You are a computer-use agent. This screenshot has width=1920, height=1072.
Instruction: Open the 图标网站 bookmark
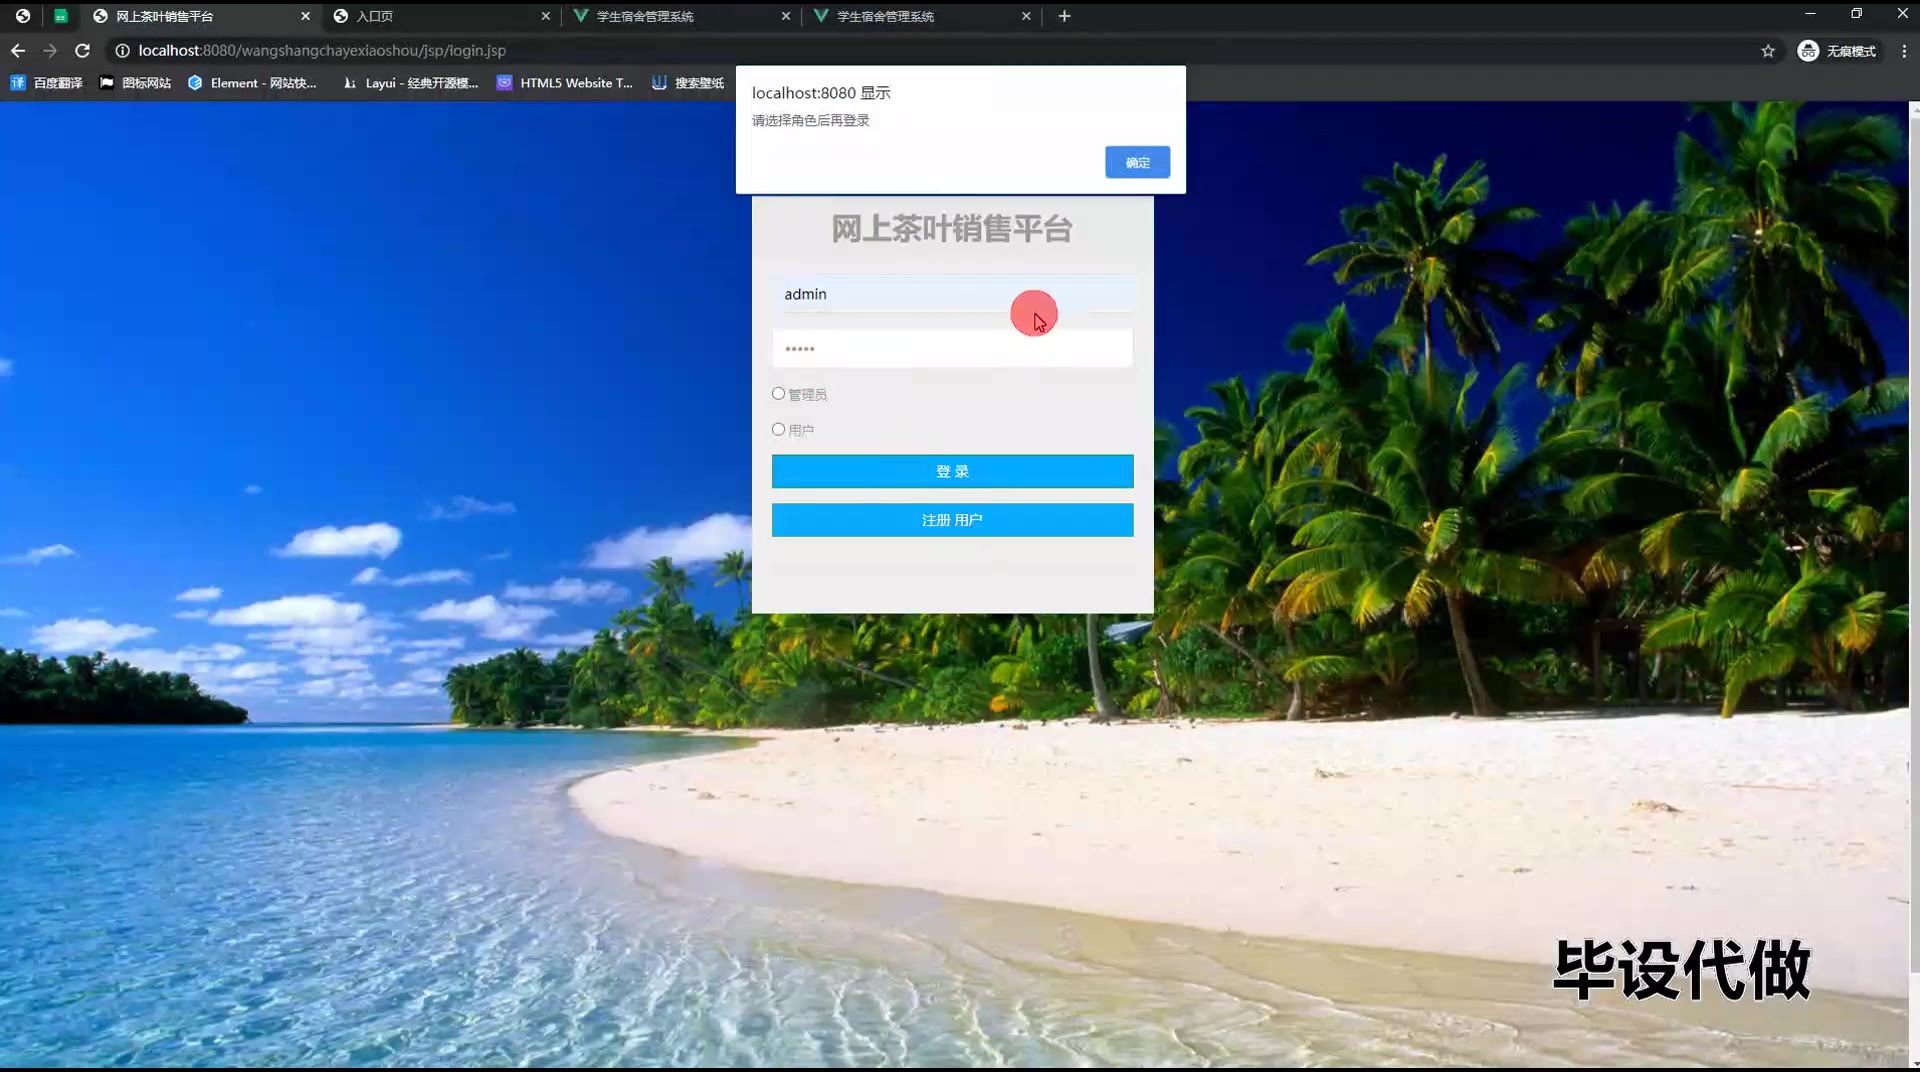tap(135, 83)
